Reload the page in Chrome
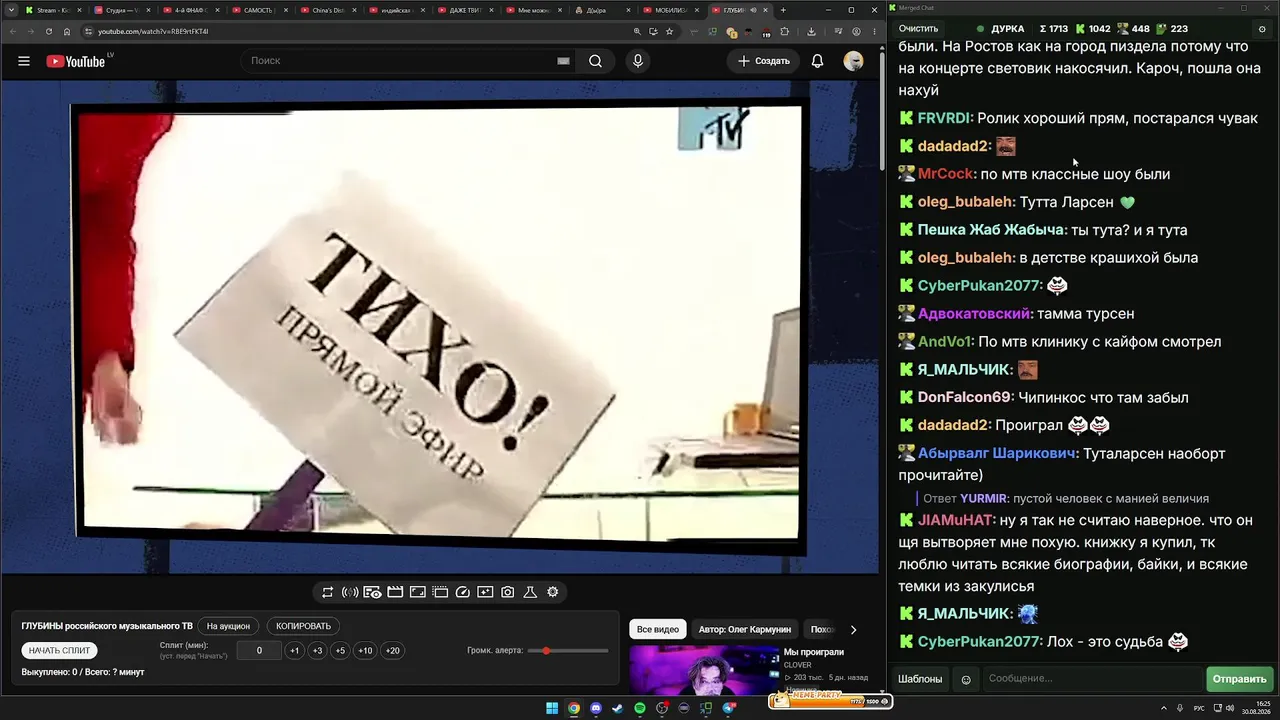 (x=49, y=31)
